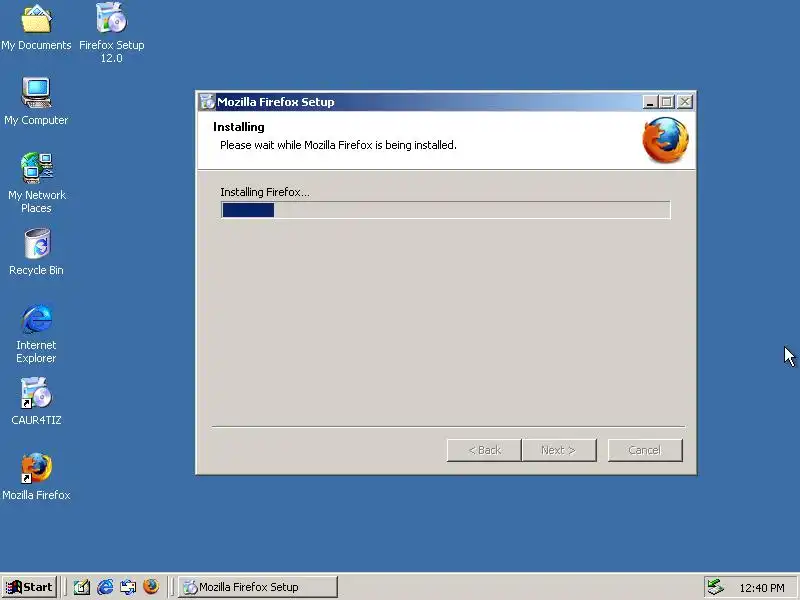Select the Mozilla Firefox desktop shortcut
800x600 pixels.
pos(36,477)
